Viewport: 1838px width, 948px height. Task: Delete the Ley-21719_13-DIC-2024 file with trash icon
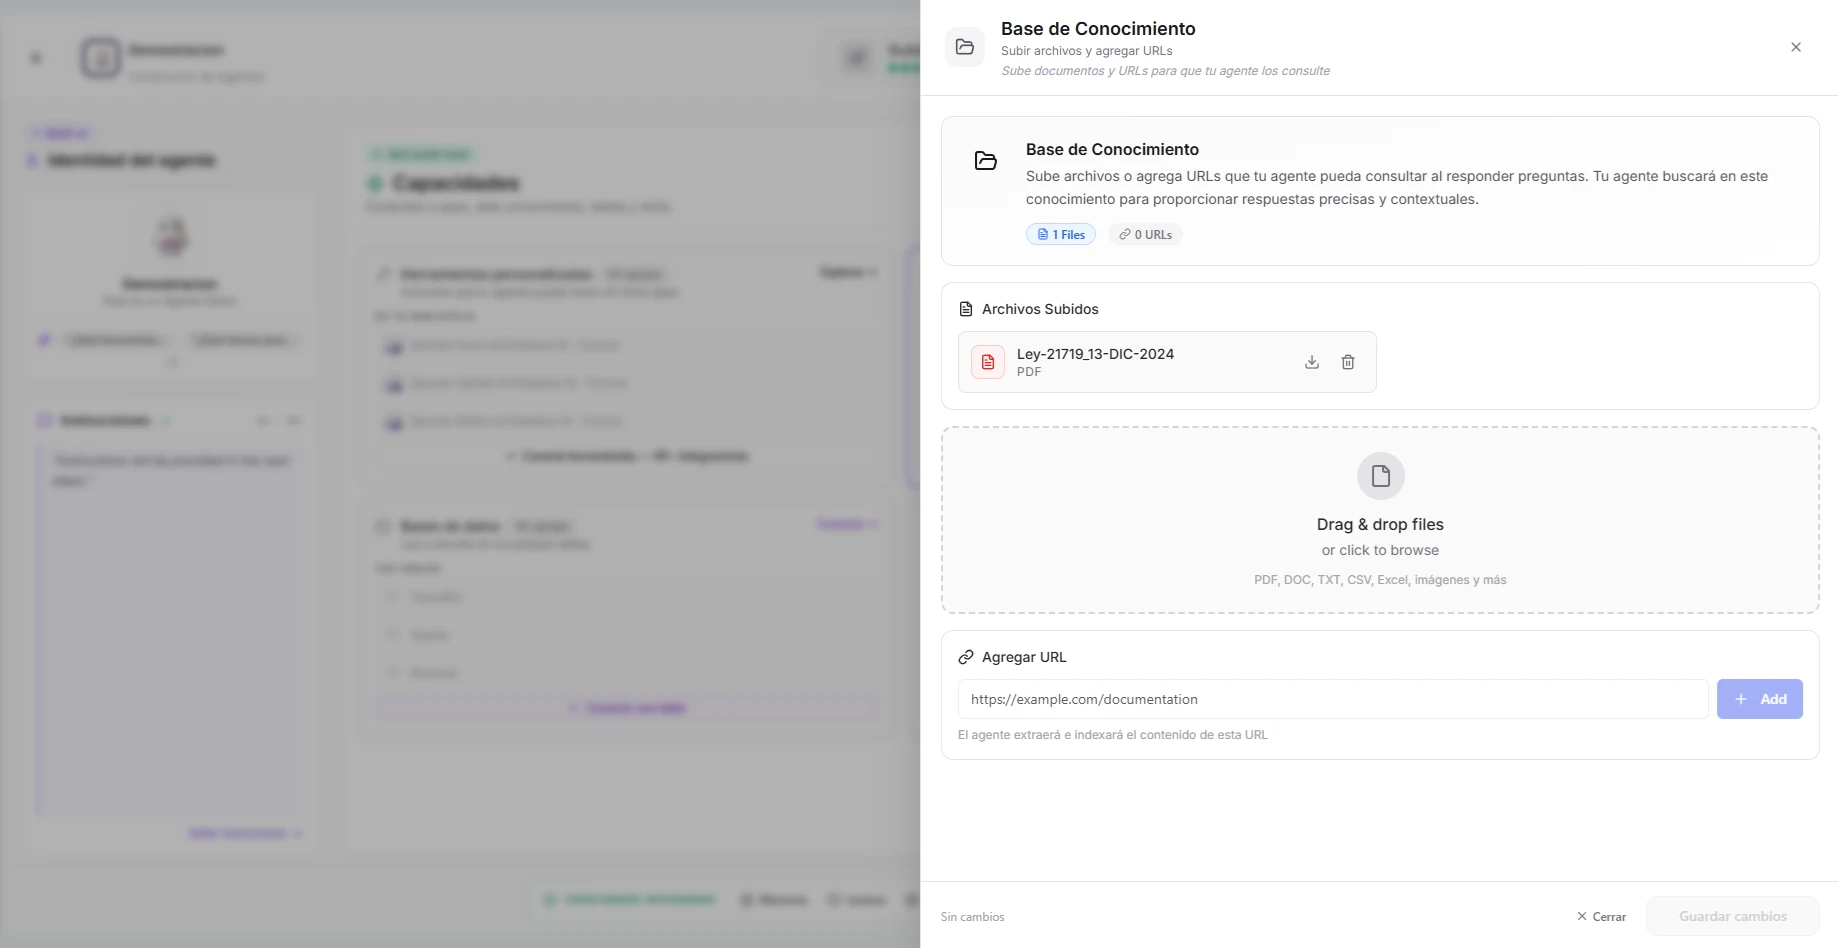tap(1348, 362)
